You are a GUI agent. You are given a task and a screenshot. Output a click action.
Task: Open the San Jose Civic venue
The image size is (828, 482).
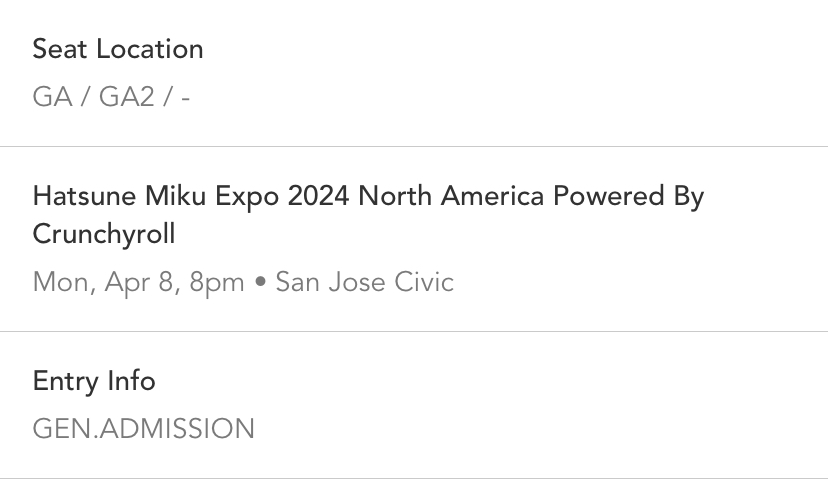[x=364, y=282]
